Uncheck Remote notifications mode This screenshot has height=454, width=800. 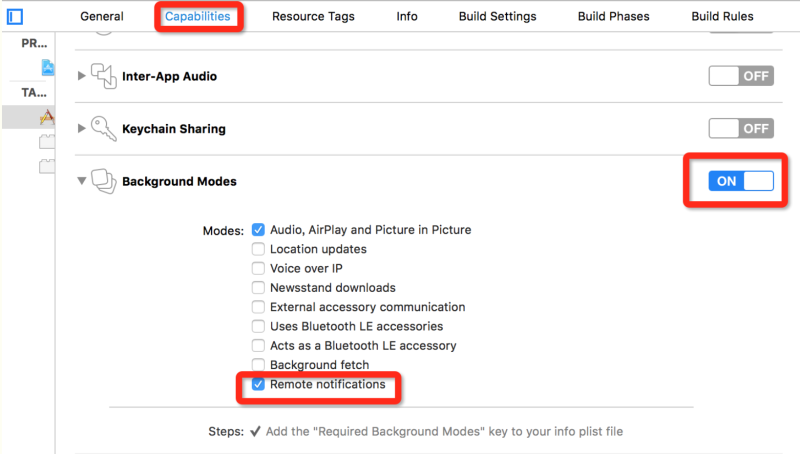point(259,385)
